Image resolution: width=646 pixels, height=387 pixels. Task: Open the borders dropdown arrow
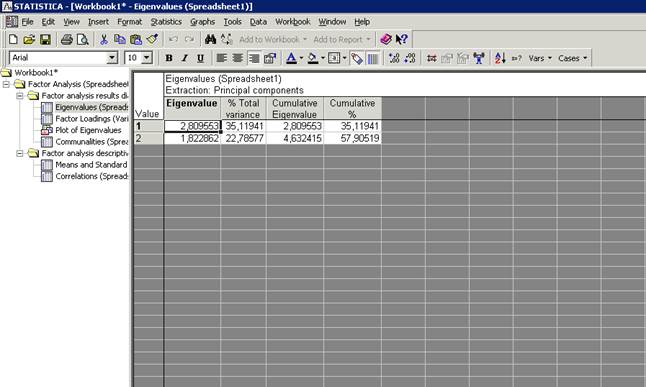click(344, 58)
